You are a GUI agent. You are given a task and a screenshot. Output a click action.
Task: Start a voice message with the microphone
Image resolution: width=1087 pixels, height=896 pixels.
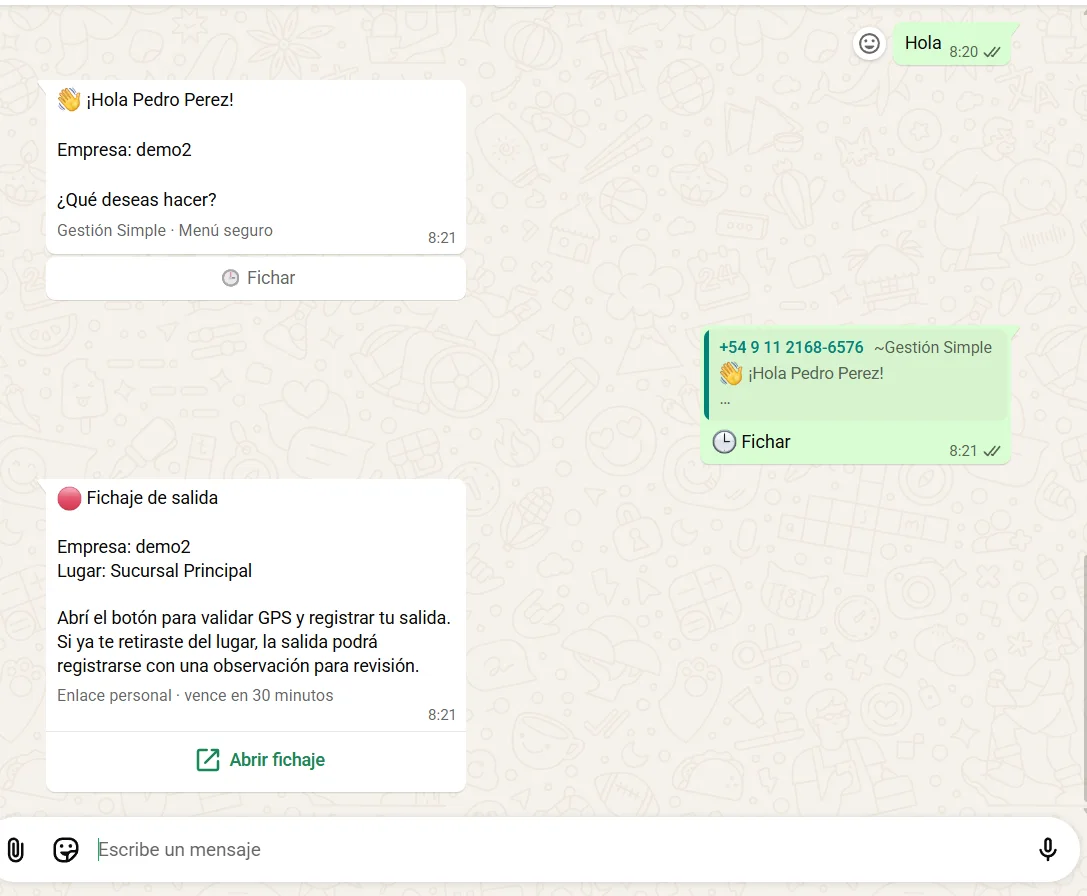[1047, 849]
